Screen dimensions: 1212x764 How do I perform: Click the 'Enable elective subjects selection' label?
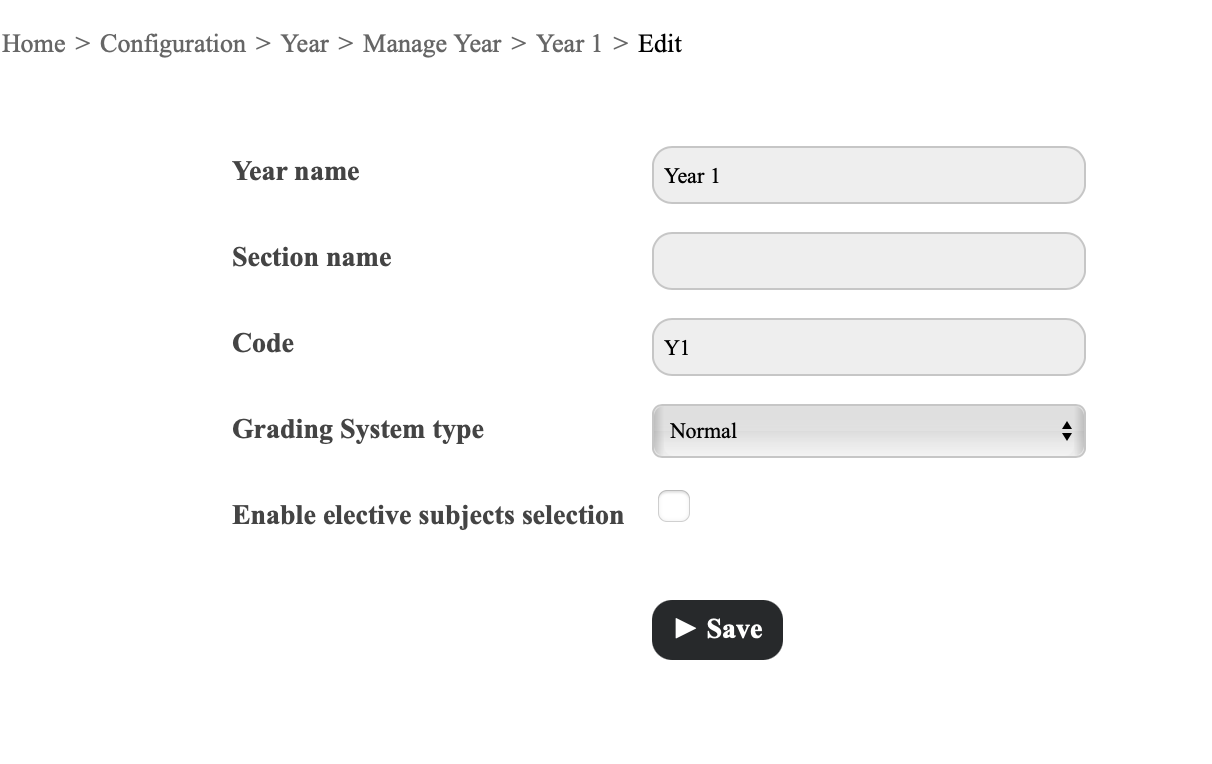[428, 515]
